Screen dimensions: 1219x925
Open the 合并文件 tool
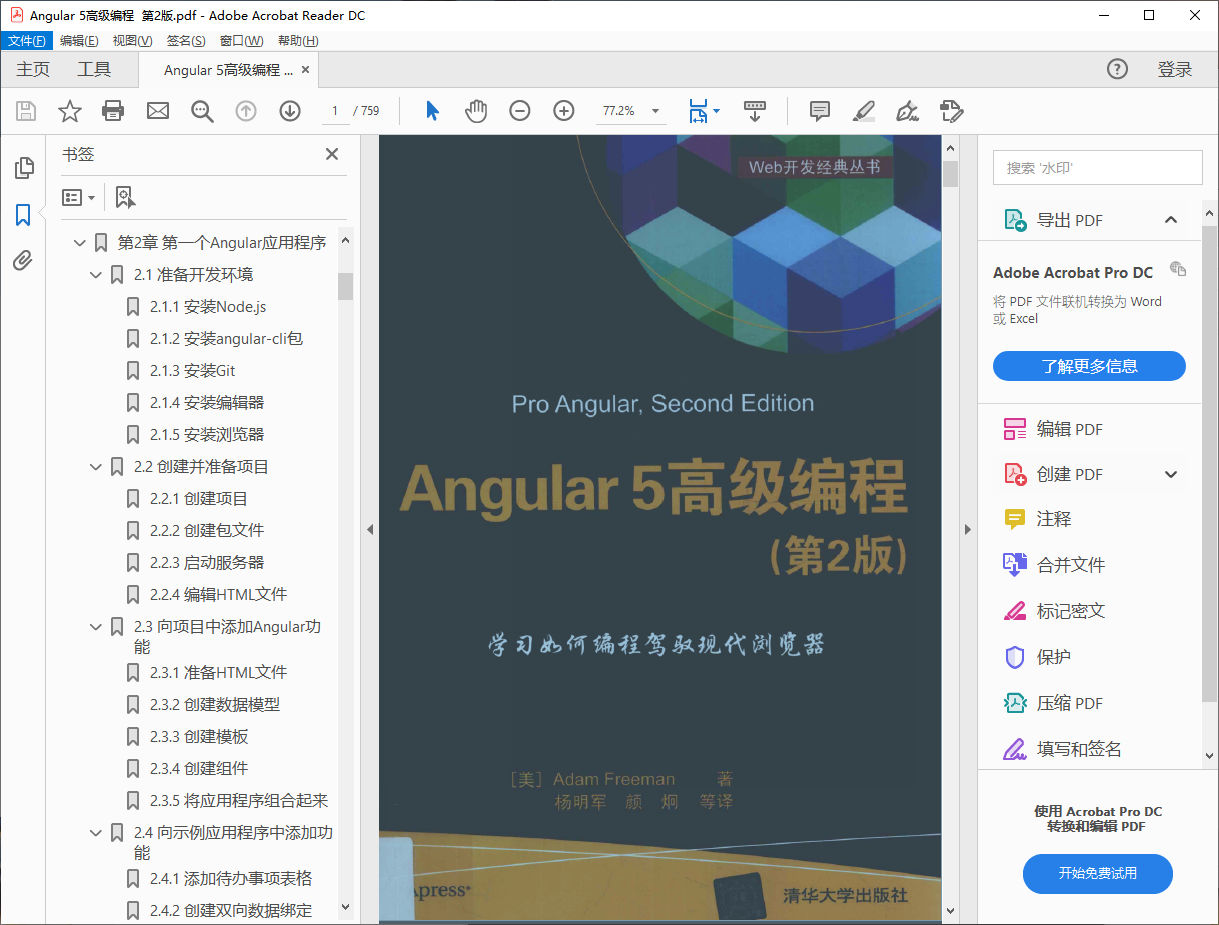coord(1054,565)
